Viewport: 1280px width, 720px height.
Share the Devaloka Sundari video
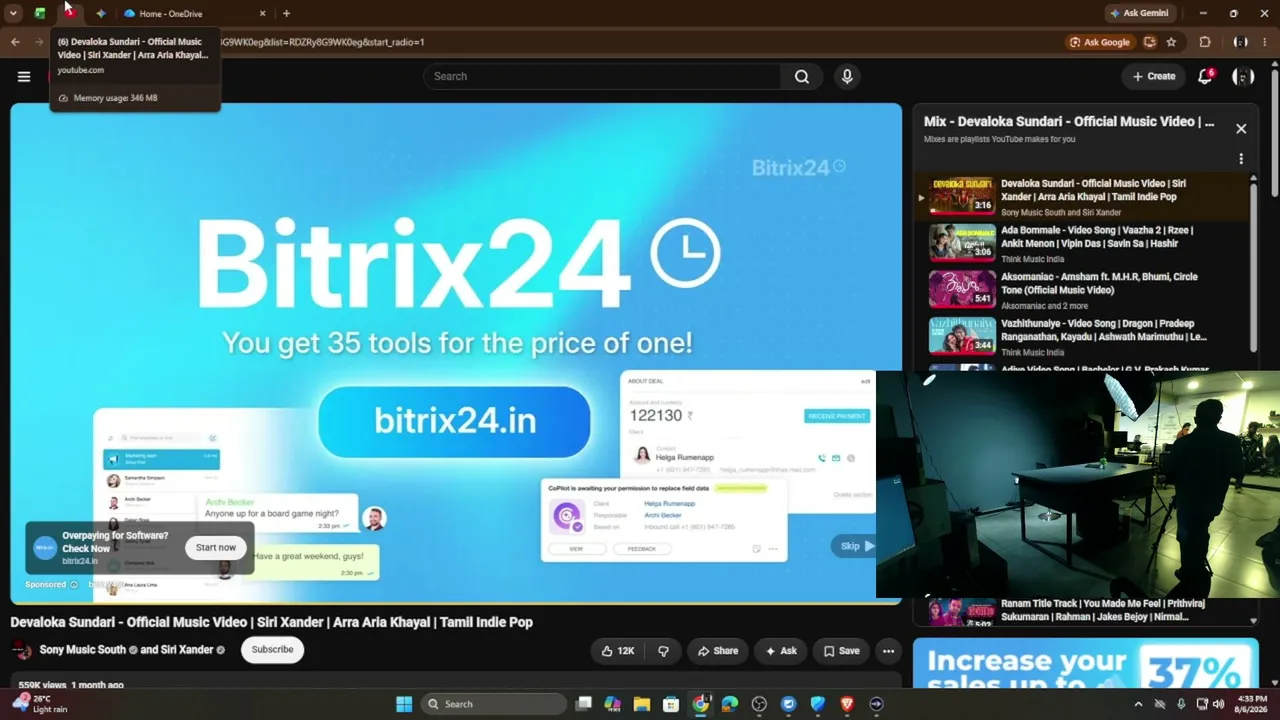coord(717,650)
